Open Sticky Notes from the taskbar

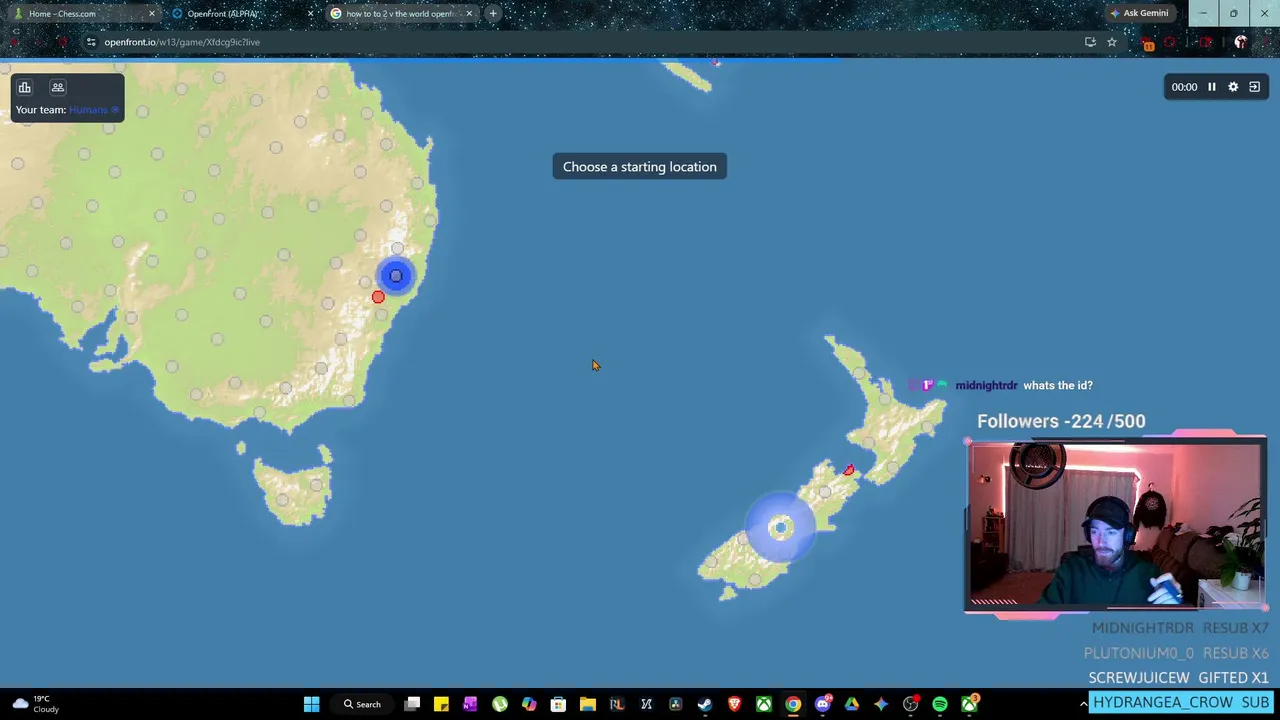pos(441,704)
